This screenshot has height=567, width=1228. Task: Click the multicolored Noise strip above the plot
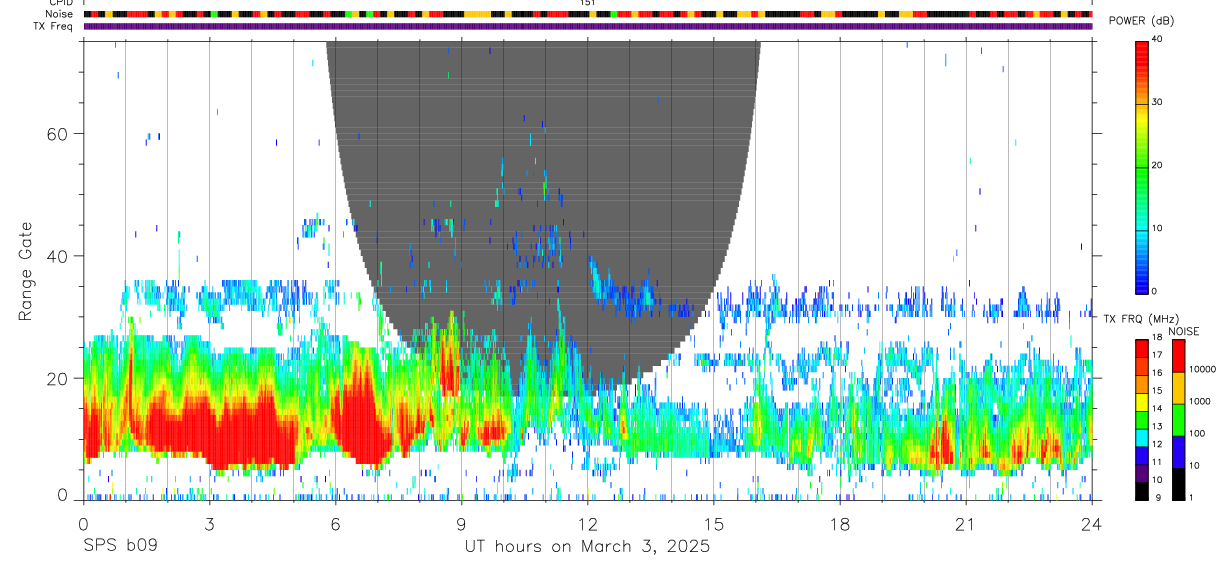588,14
